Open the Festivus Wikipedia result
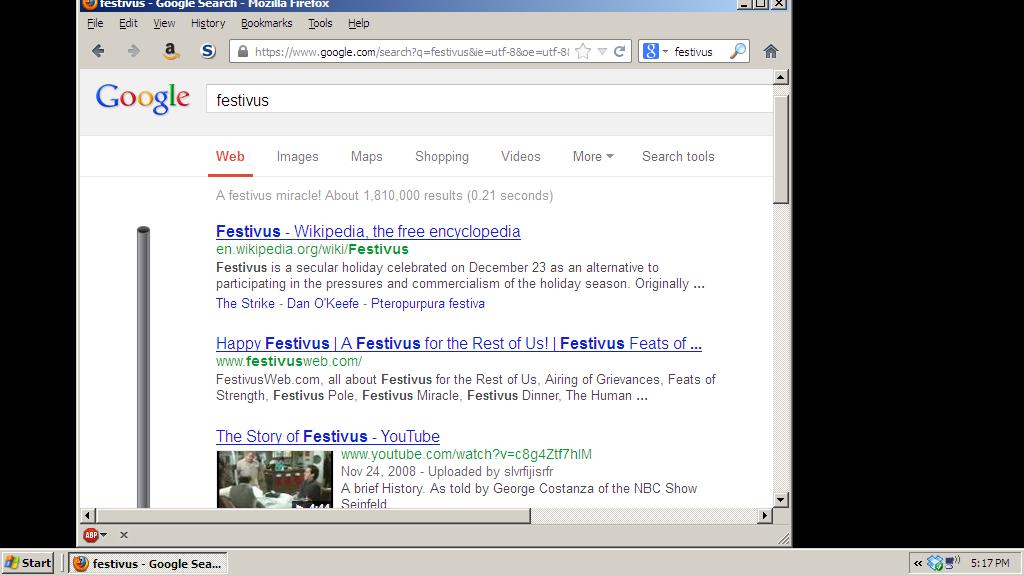The image size is (1024, 576). [x=368, y=231]
